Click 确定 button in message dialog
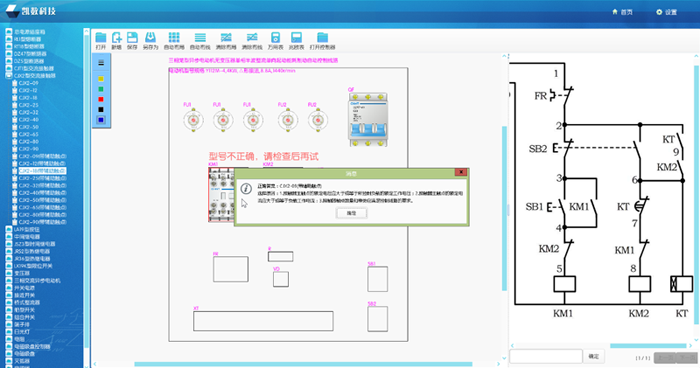The width and height of the screenshot is (700, 368). (351, 213)
